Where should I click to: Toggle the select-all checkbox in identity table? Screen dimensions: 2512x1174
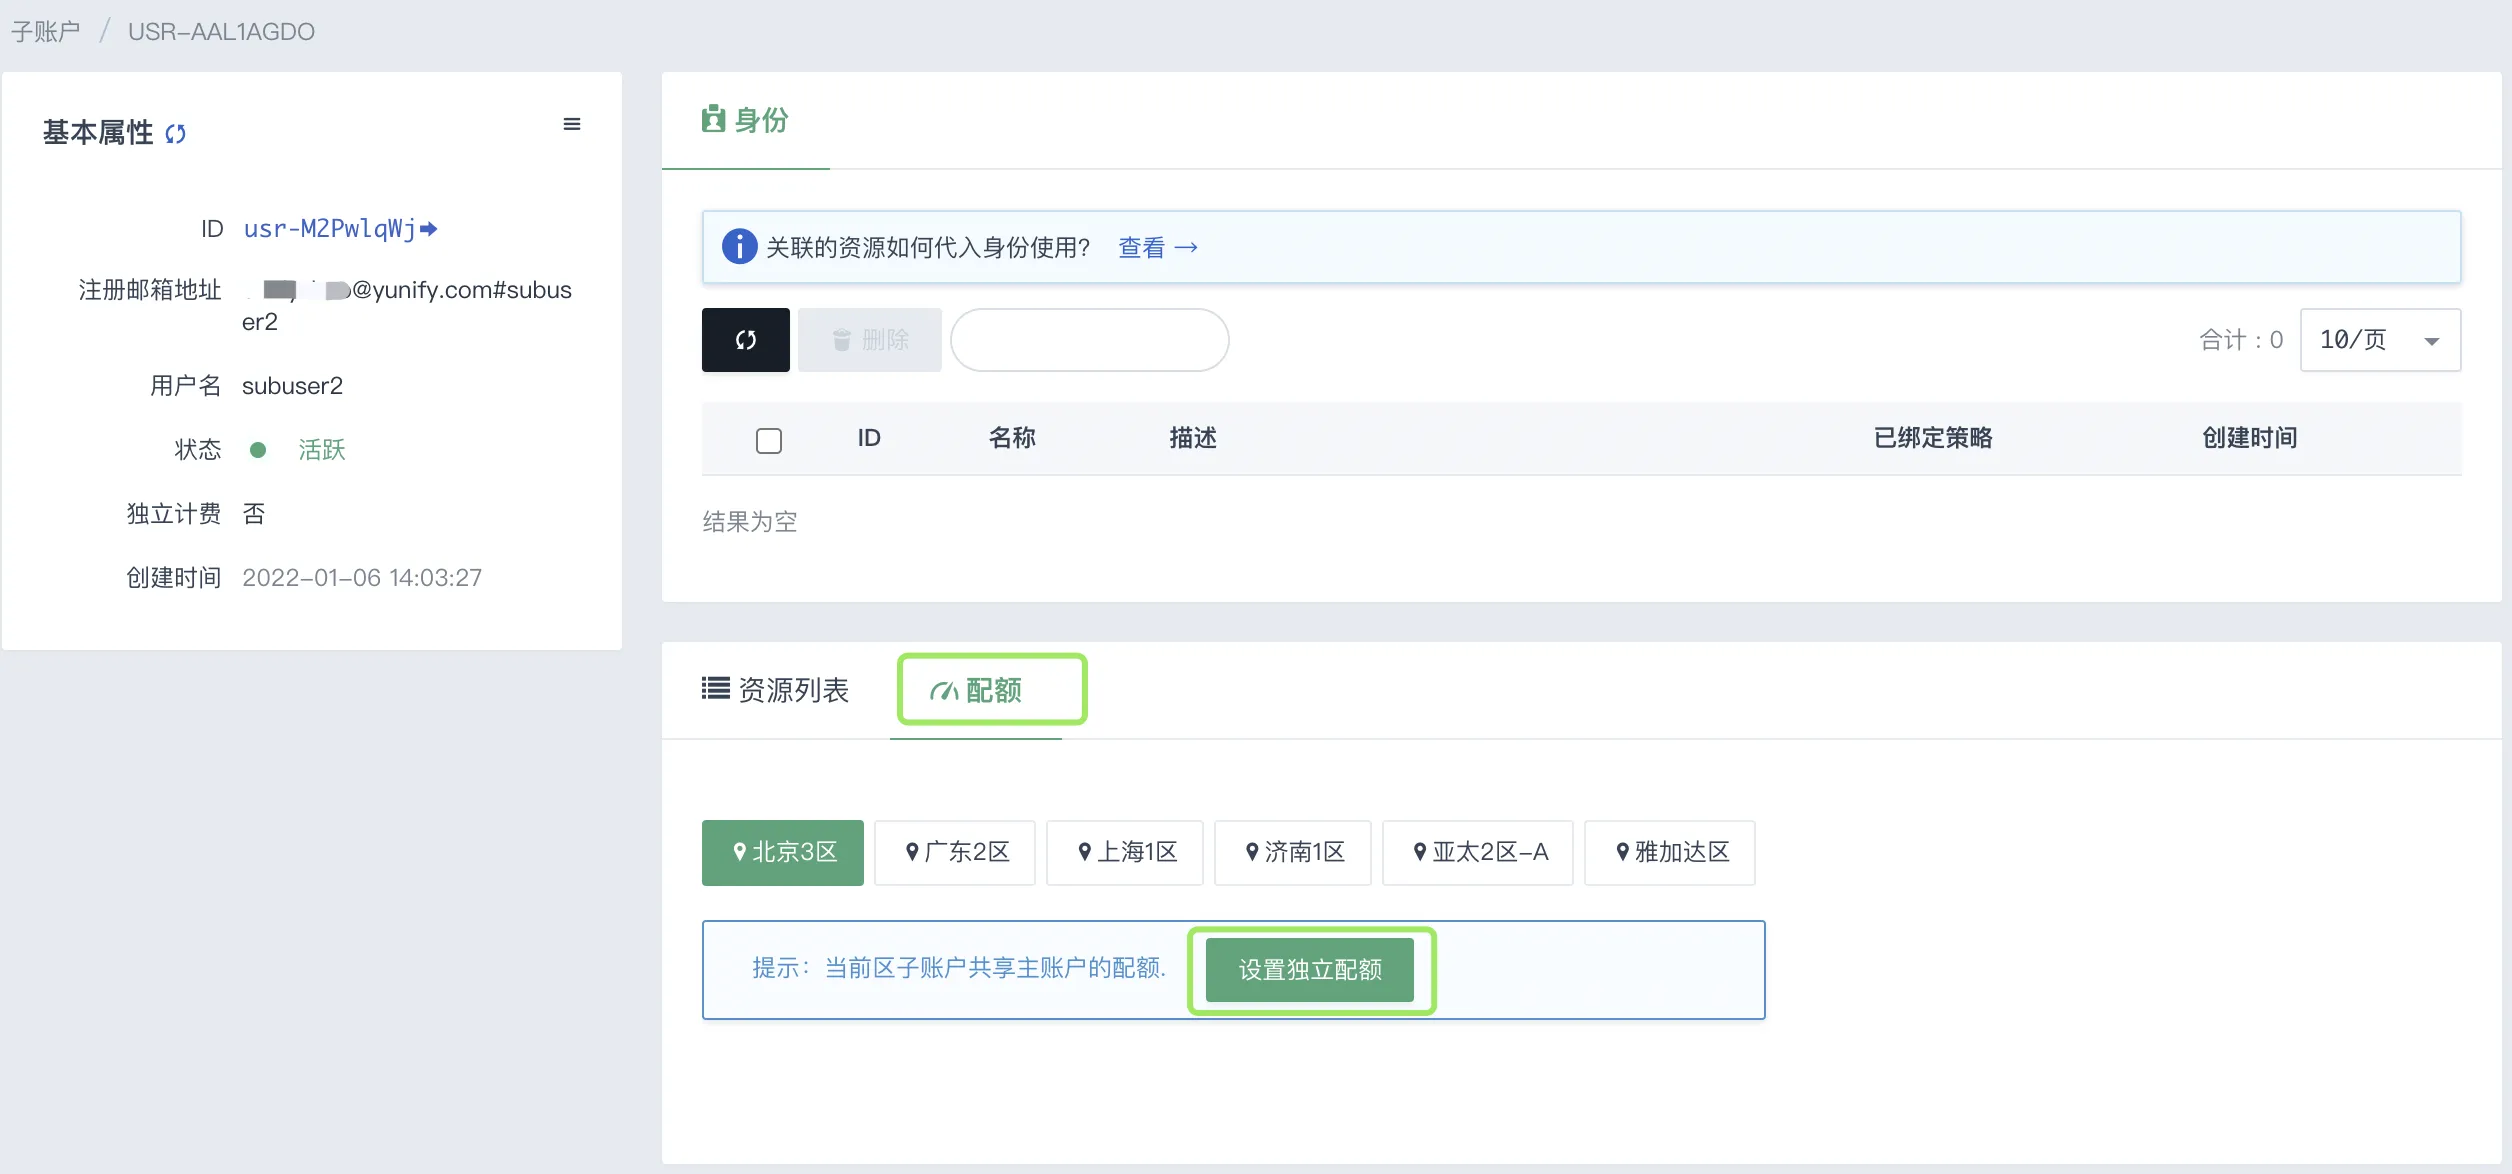coord(768,440)
